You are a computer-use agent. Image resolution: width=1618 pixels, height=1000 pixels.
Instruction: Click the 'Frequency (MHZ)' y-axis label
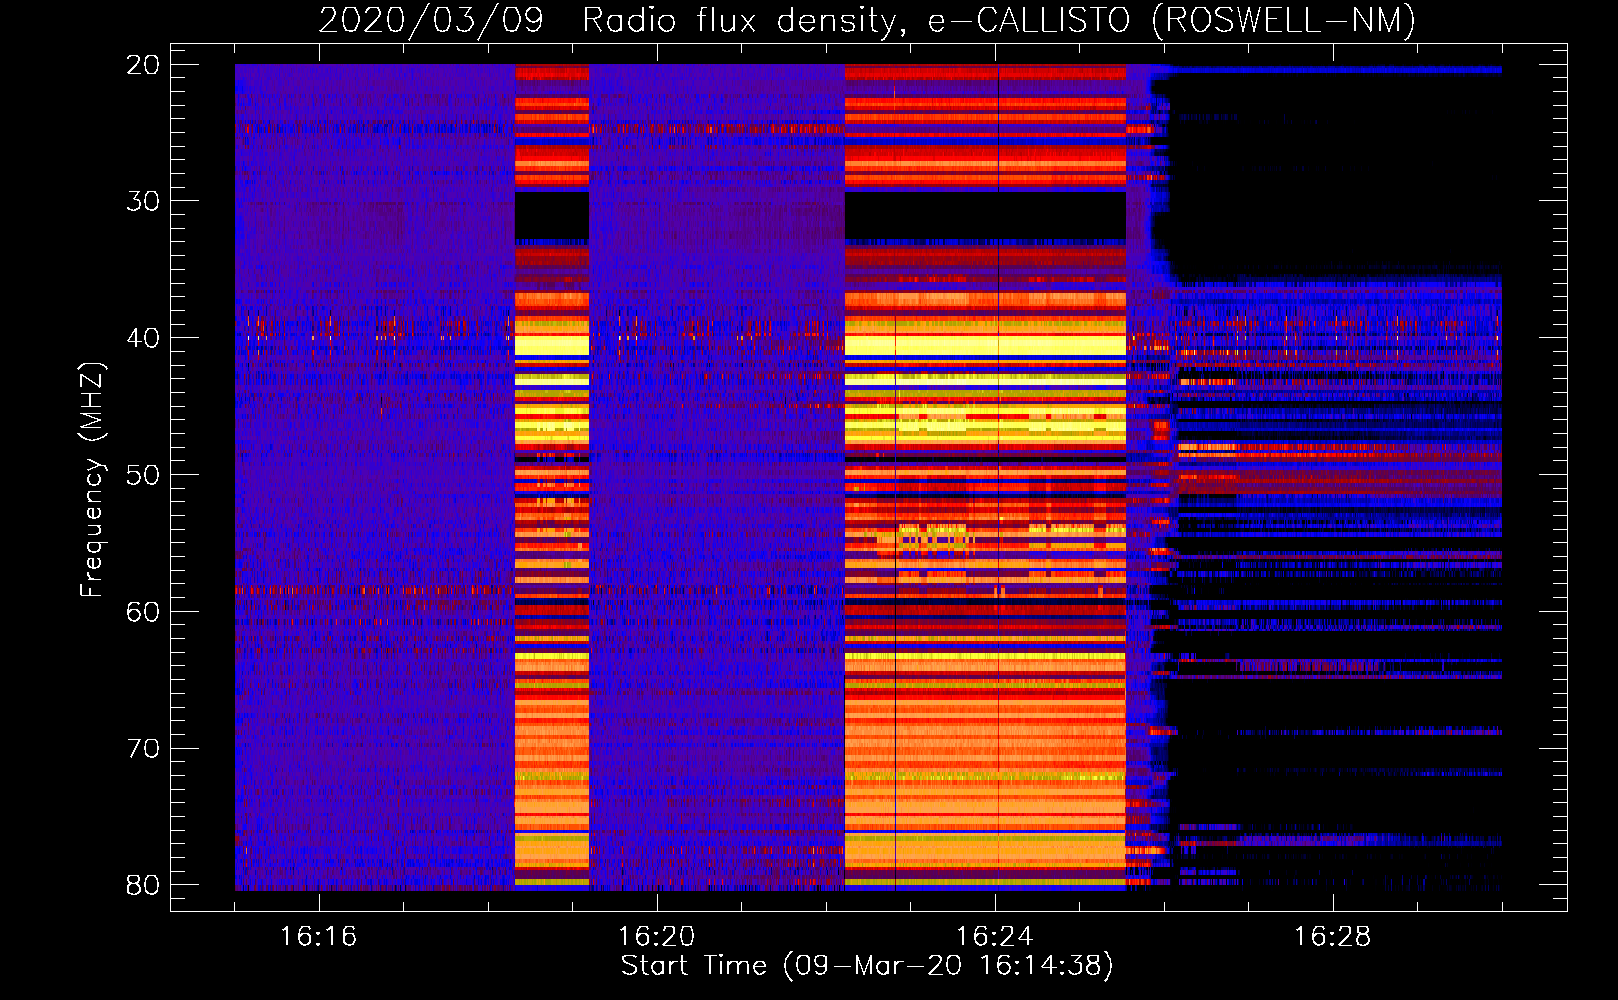[92, 479]
